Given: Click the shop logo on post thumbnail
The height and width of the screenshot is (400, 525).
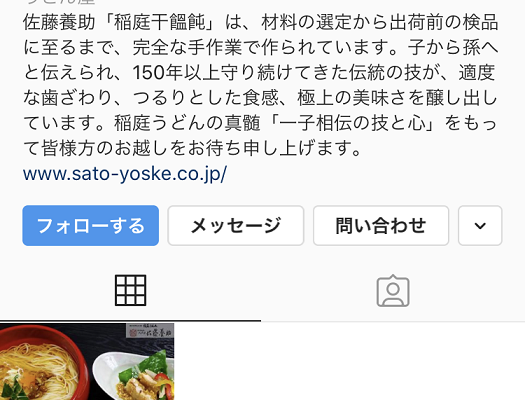Looking at the screenshot, I should [150, 330].
